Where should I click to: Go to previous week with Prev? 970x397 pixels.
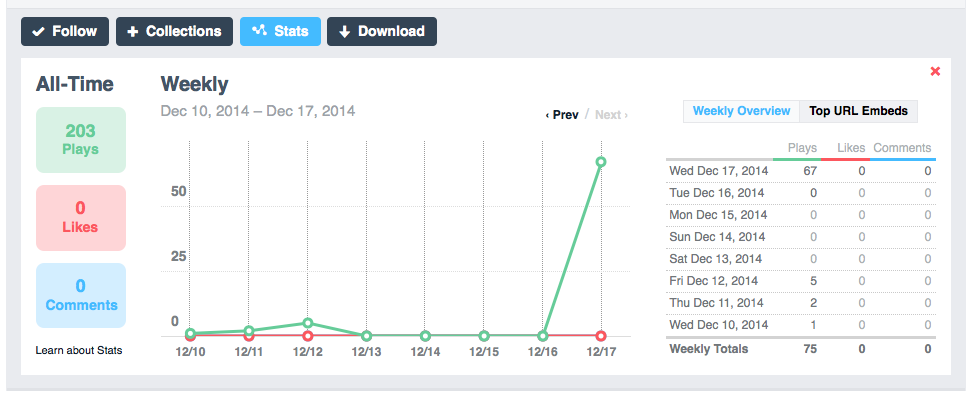point(562,115)
